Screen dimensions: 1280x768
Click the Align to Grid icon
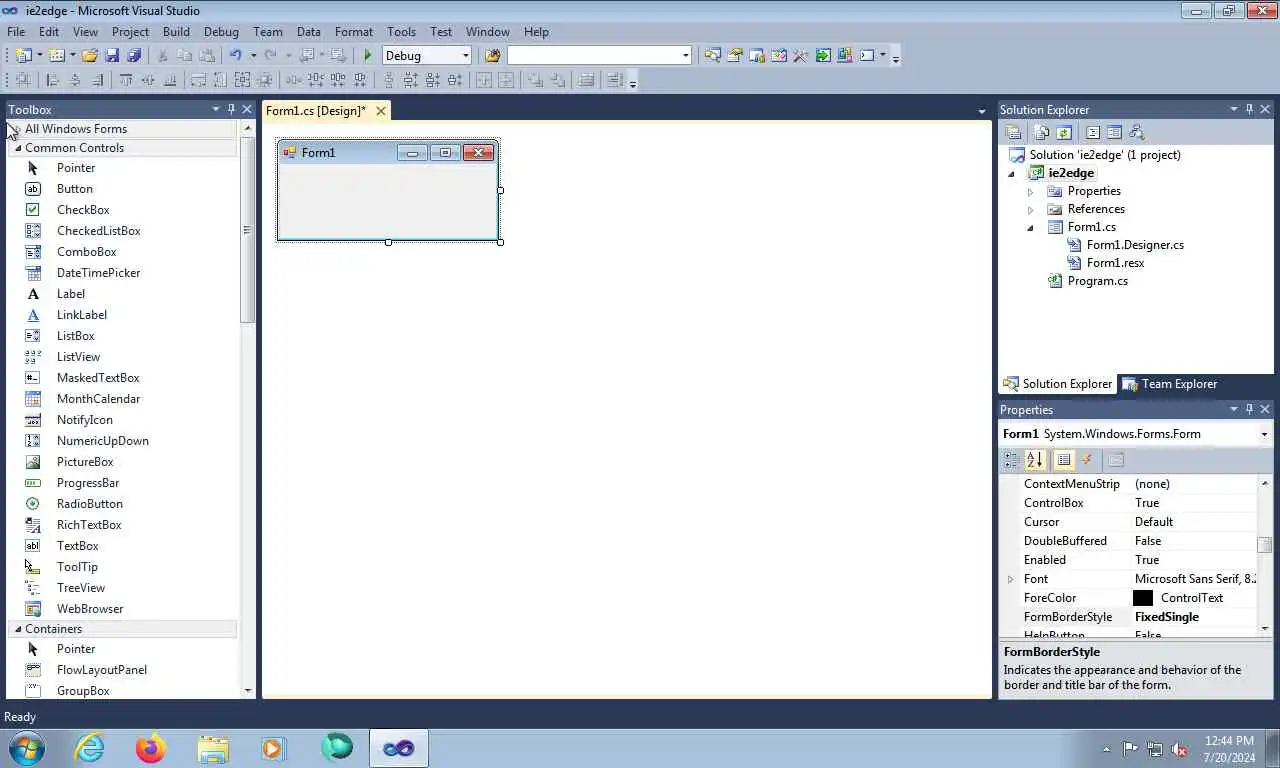[x=23, y=80]
